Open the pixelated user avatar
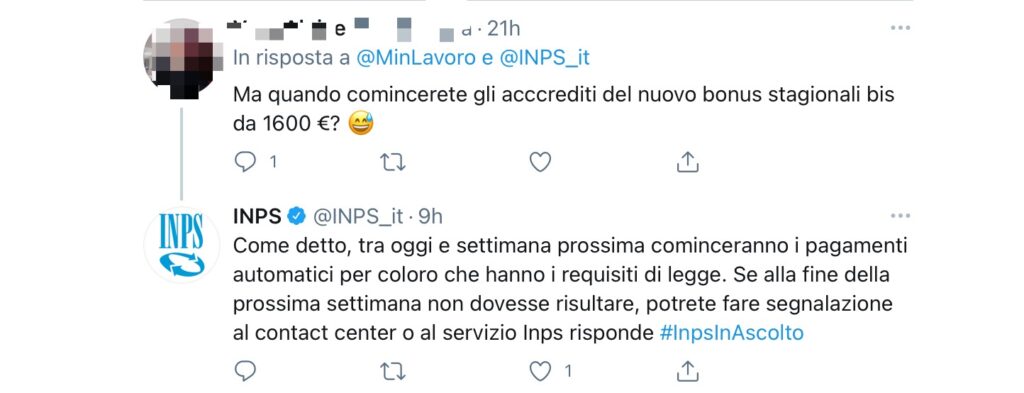This screenshot has width=1024, height=393. (181, 59)
